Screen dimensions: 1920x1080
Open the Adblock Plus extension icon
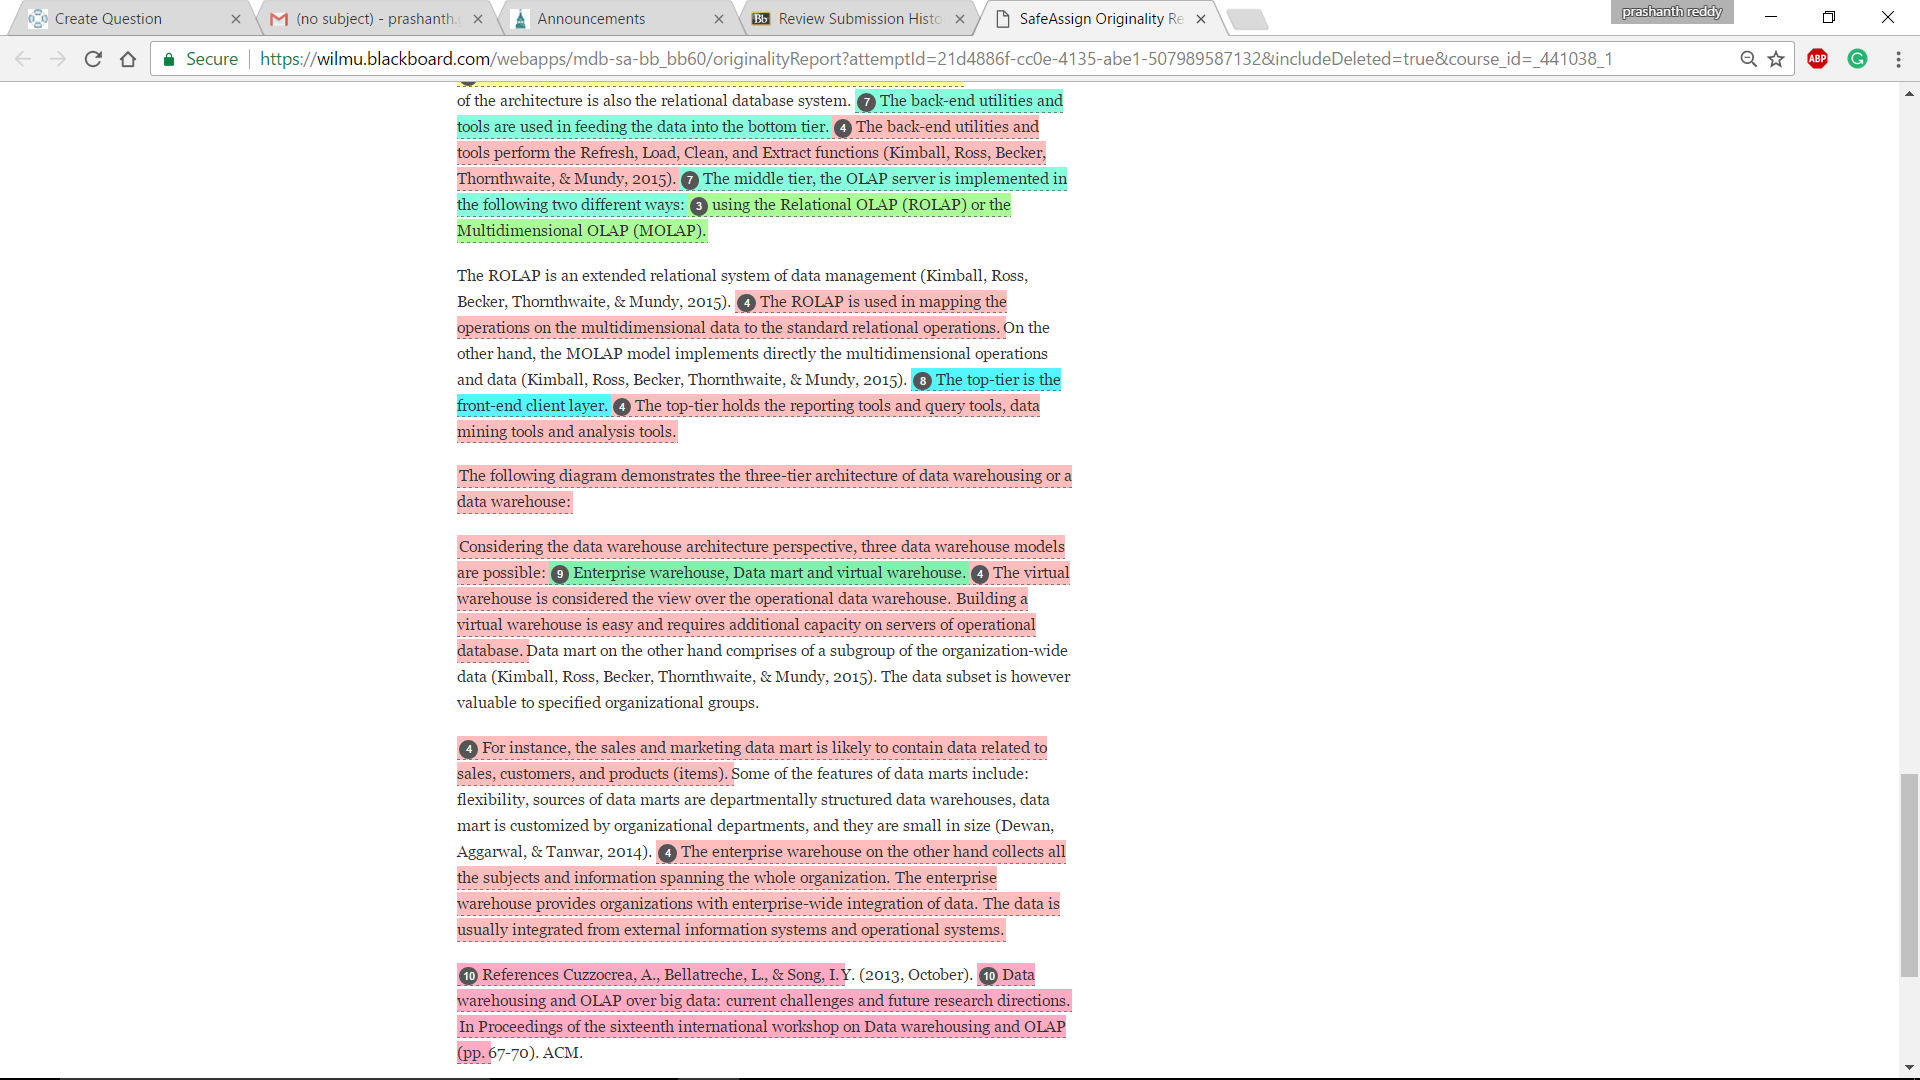pyautogui.click(x=1818, y=59)
